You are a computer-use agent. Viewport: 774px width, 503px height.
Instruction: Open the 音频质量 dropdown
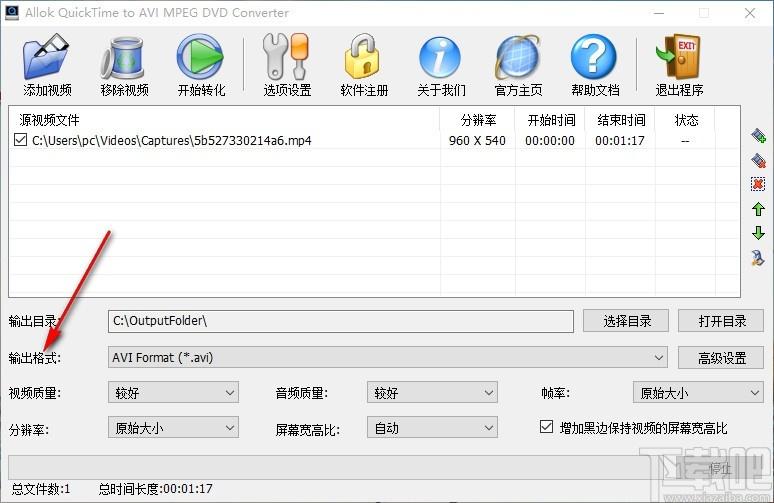click(x=432, y=392)
